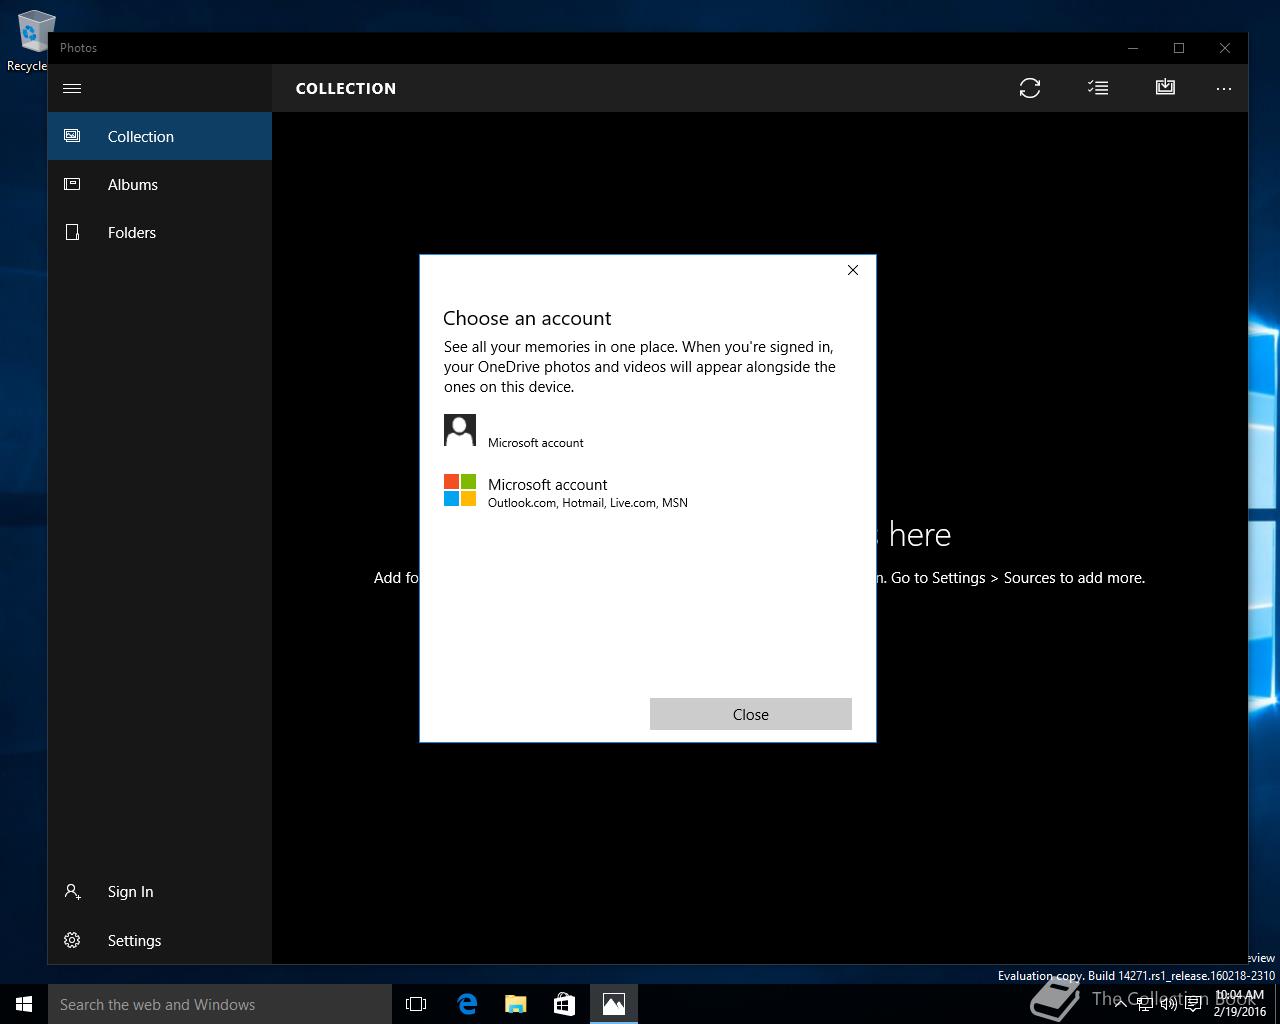Click the Windows Start button
The image size is (1280, 1024).
24,1004
